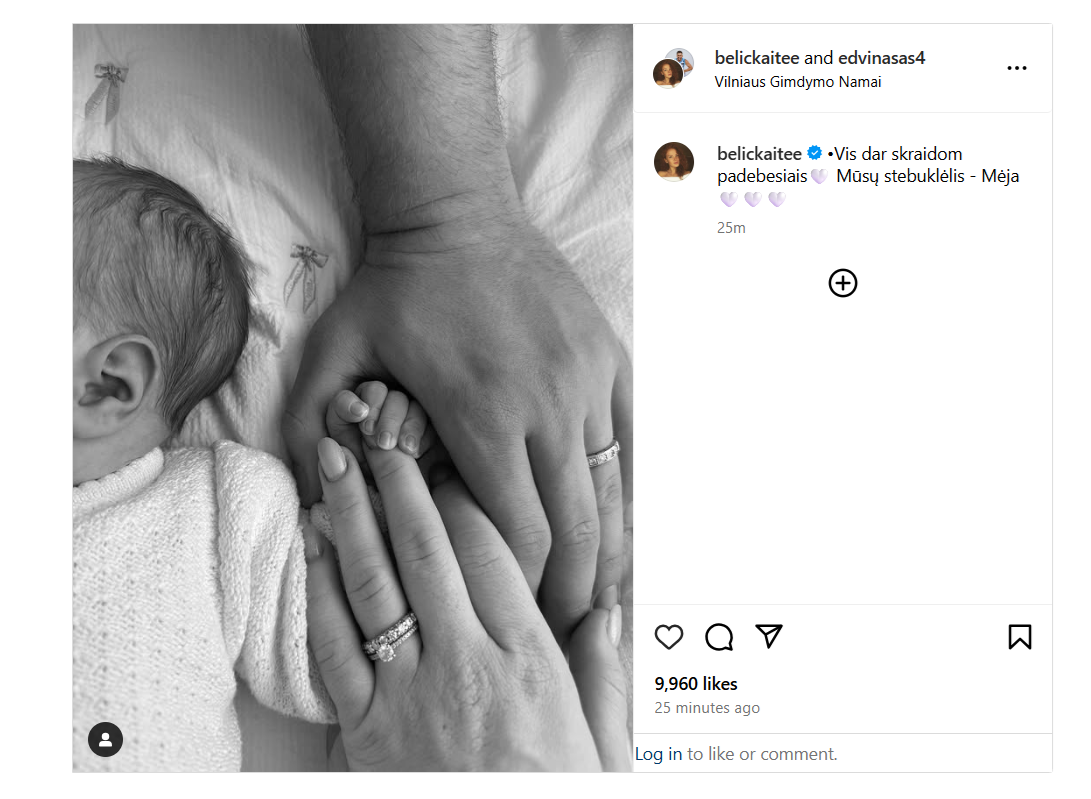1091x799 pixels.
Task: Click the caption text about Mėja
Action: [868, 175]
